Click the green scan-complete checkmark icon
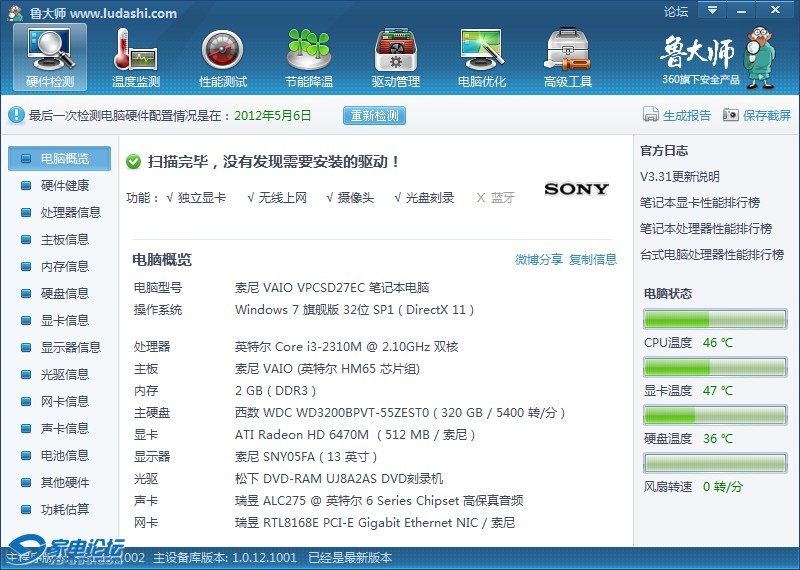The image size is (800, 570). [x=133, y=162]
